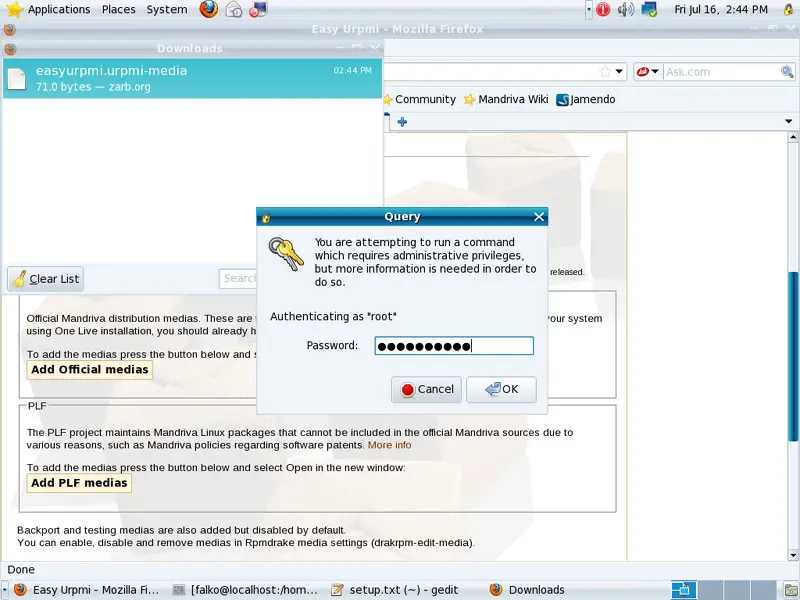
Task: Click the Add PLF medias button
Action: 79,483
